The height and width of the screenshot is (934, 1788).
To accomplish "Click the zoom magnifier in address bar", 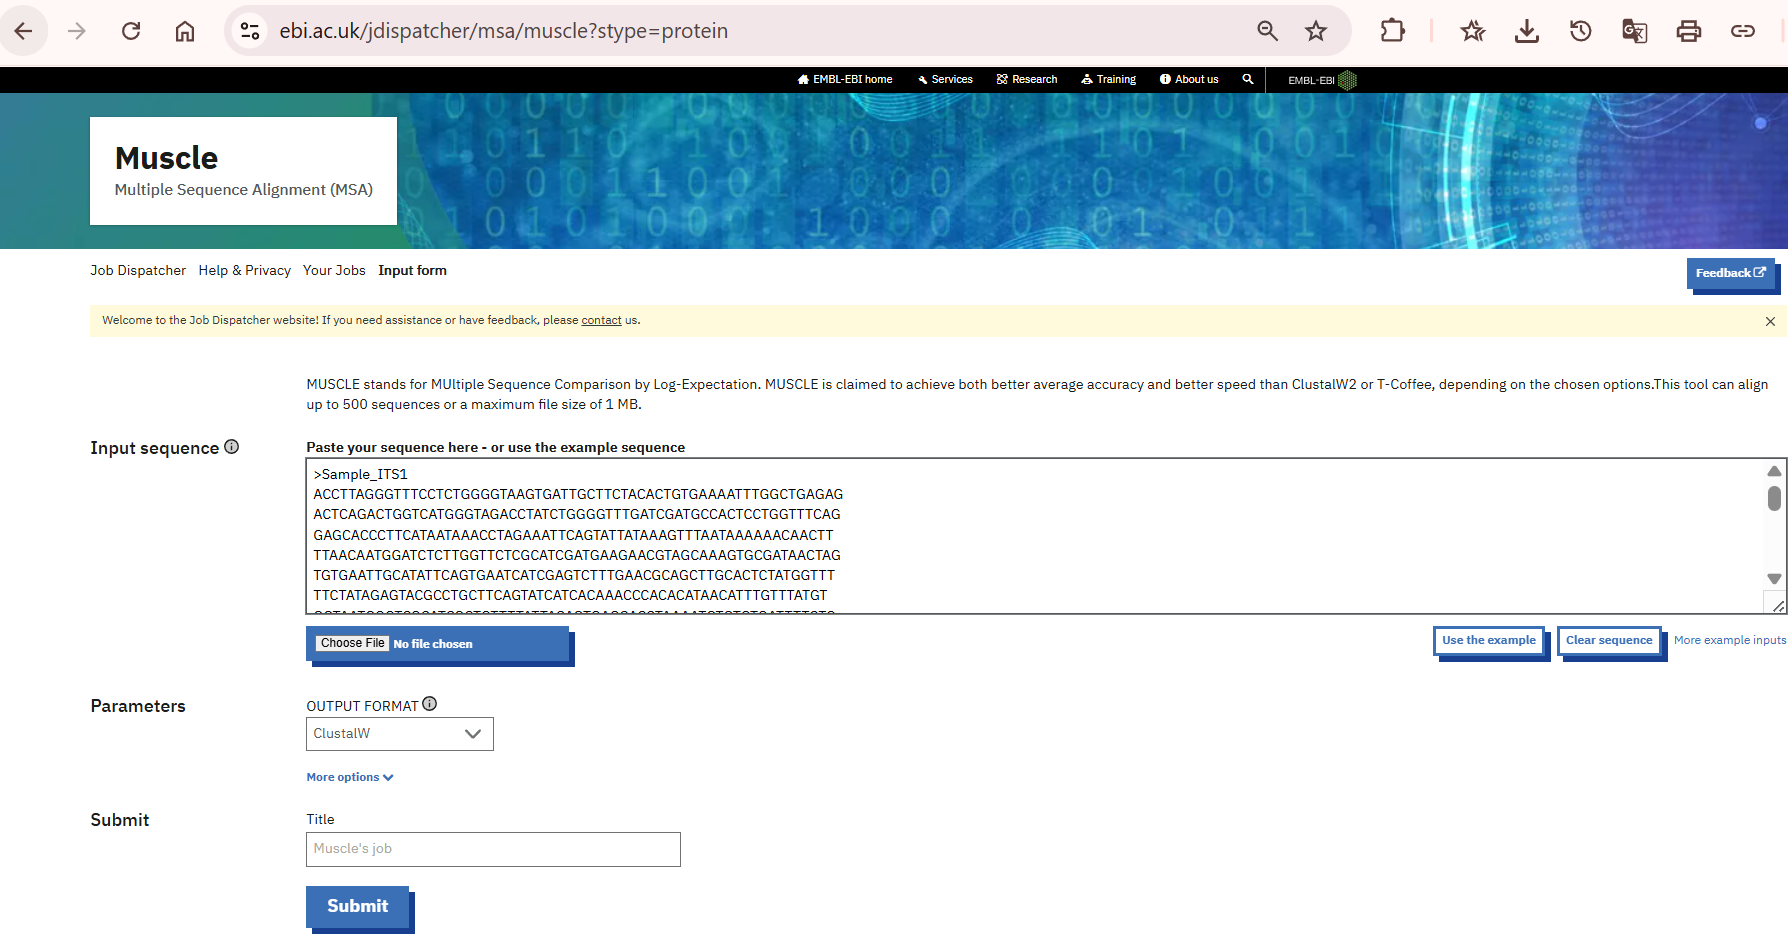I will pos(1267,31).
